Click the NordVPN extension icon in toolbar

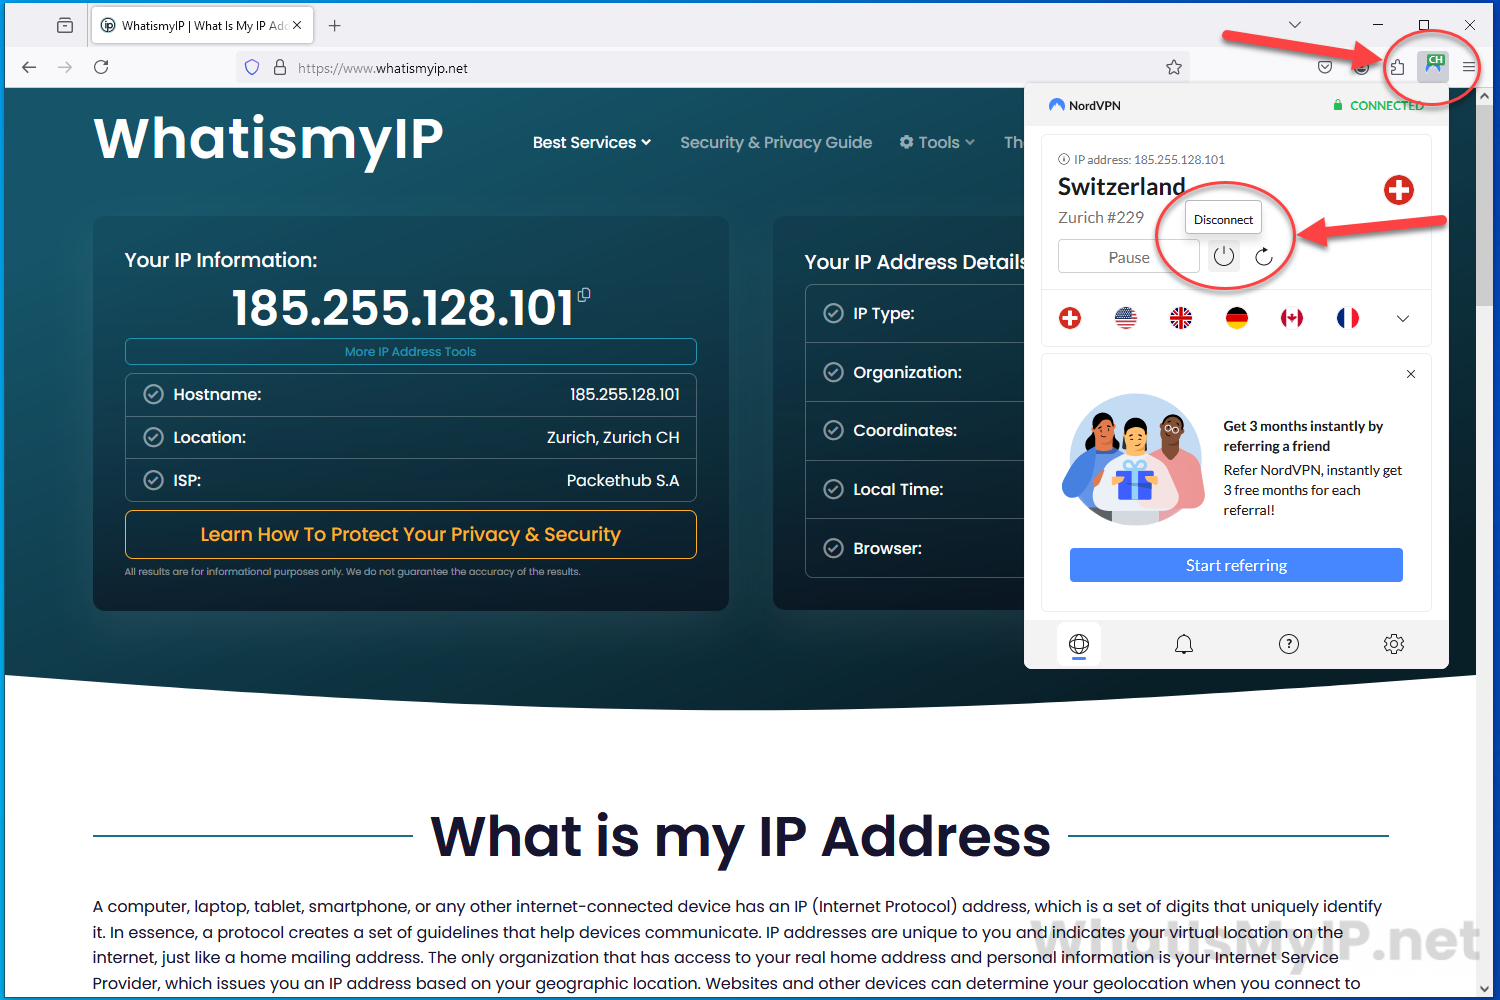(x=1433, y=67)
